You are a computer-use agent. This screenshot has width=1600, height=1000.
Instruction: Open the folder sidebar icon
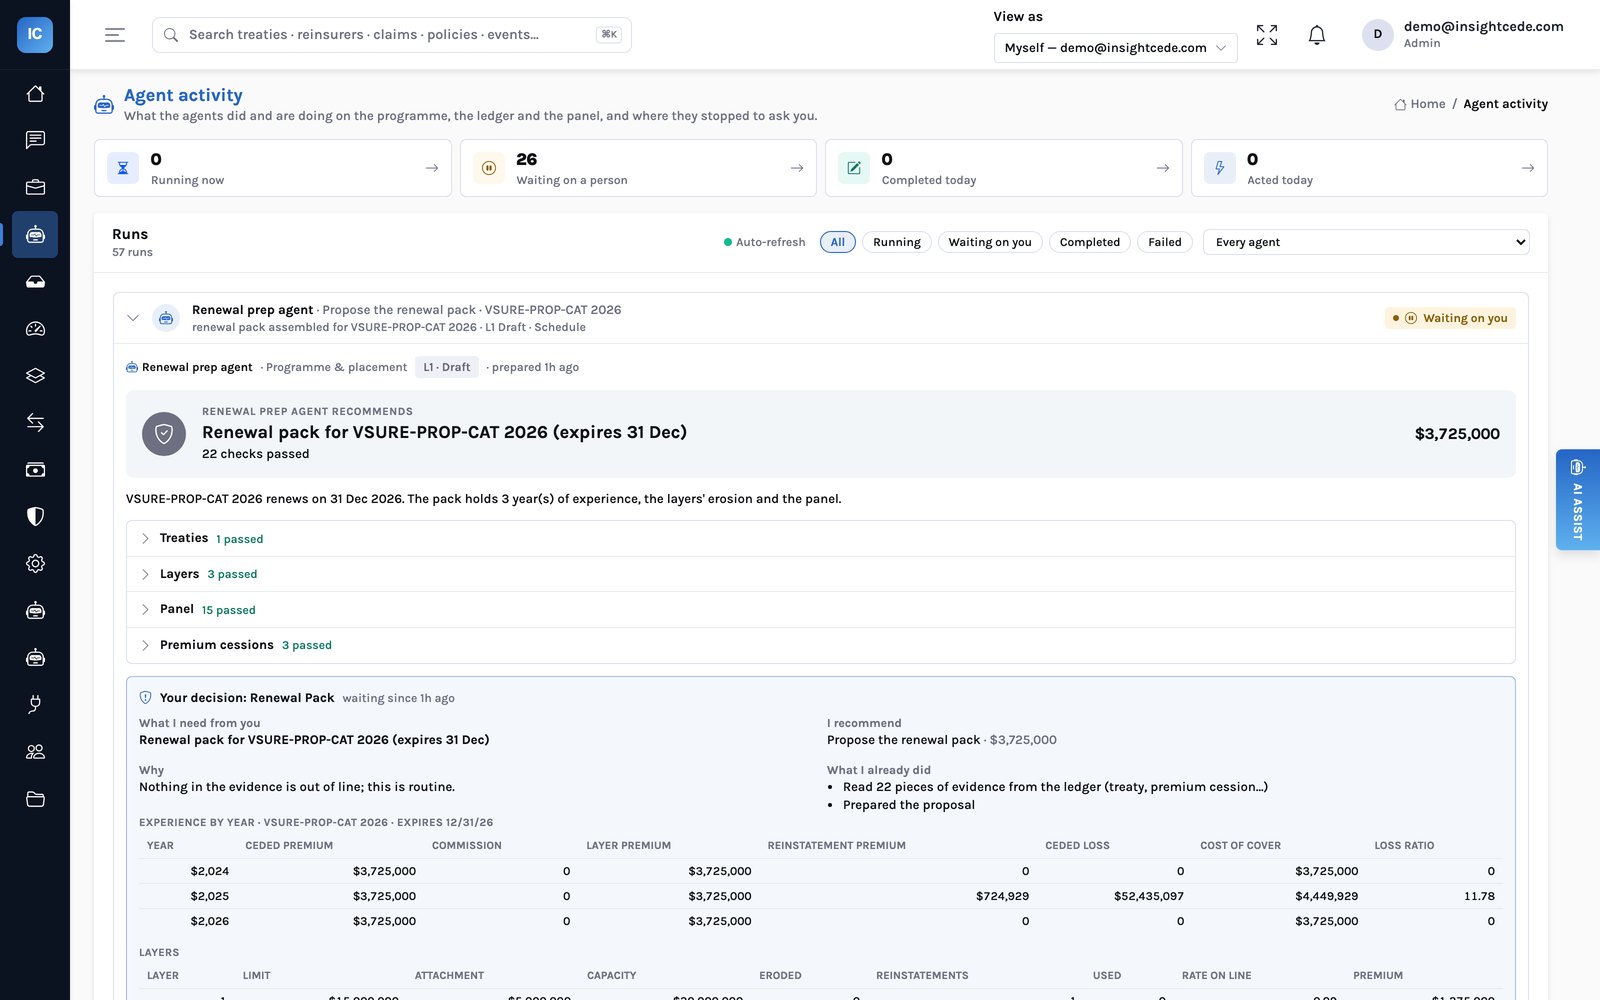click(35, 799)
